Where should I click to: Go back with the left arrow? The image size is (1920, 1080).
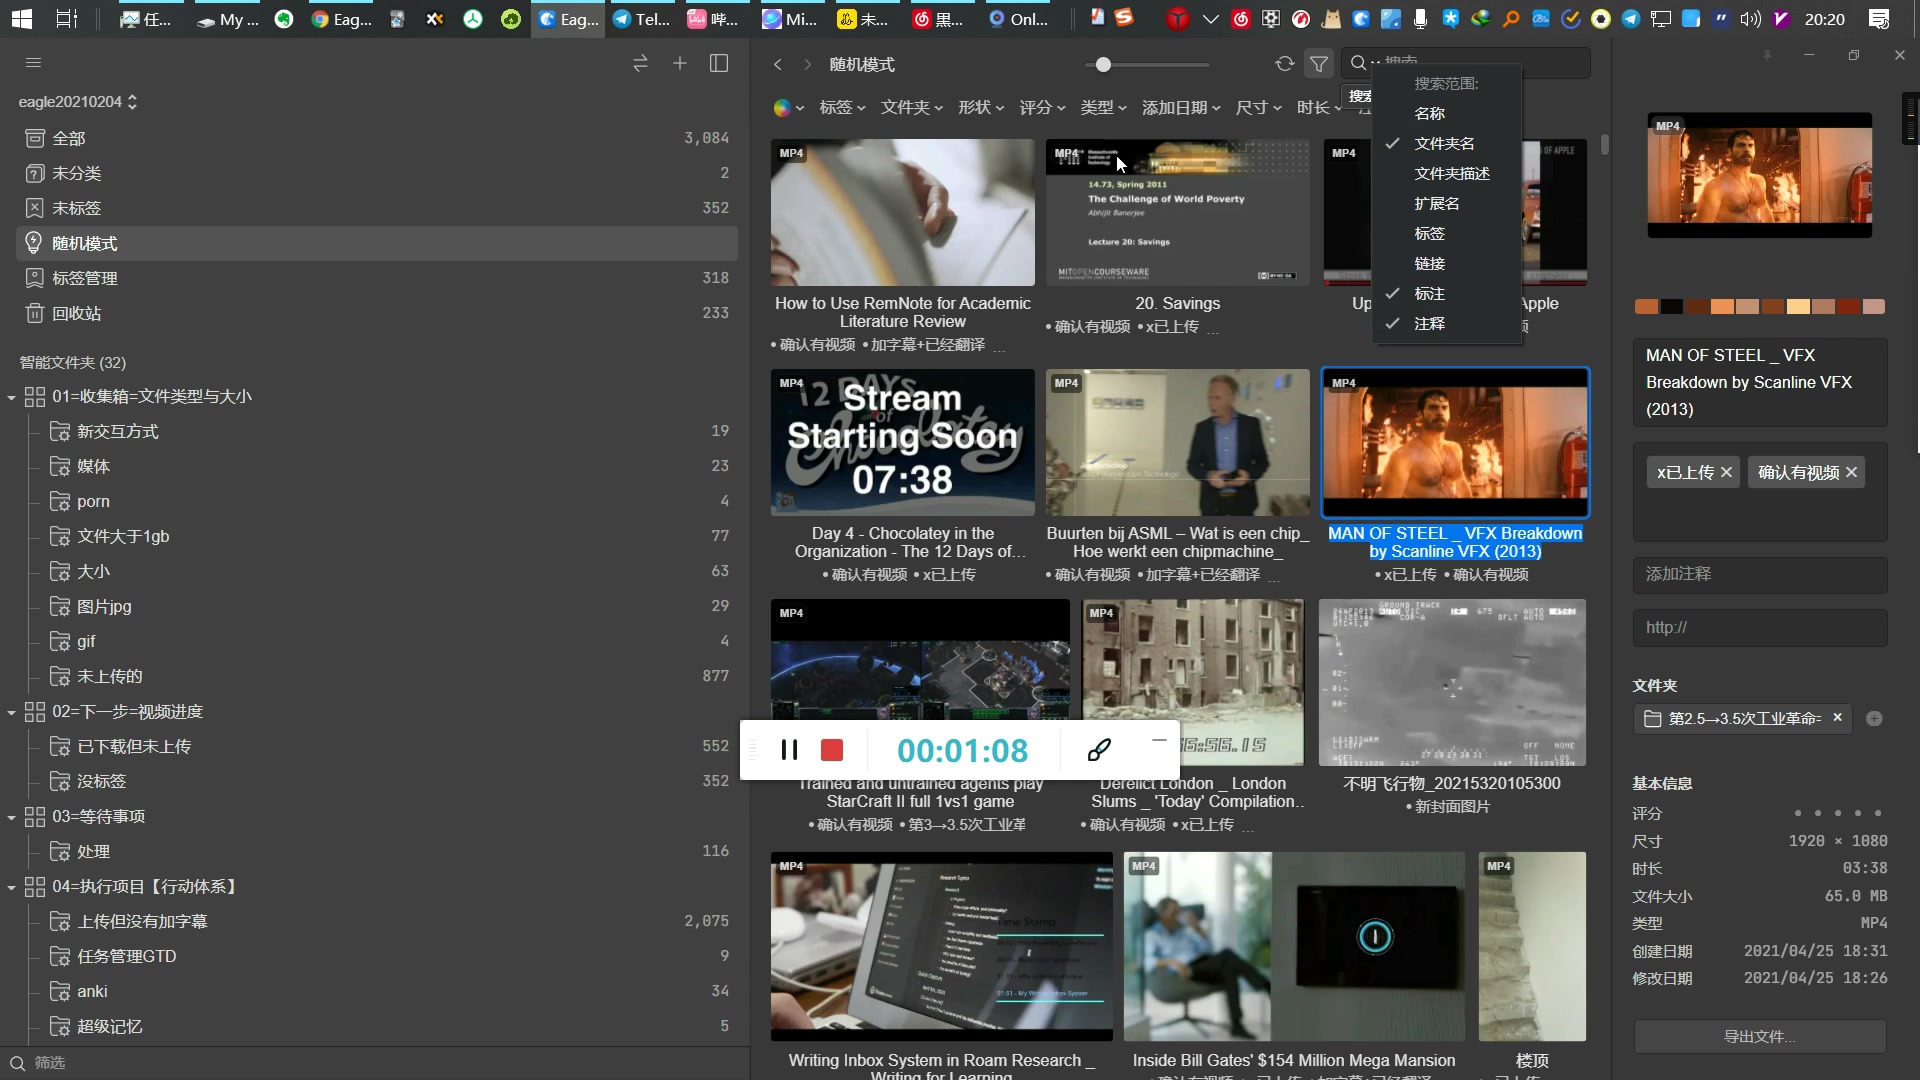point(777,64)
